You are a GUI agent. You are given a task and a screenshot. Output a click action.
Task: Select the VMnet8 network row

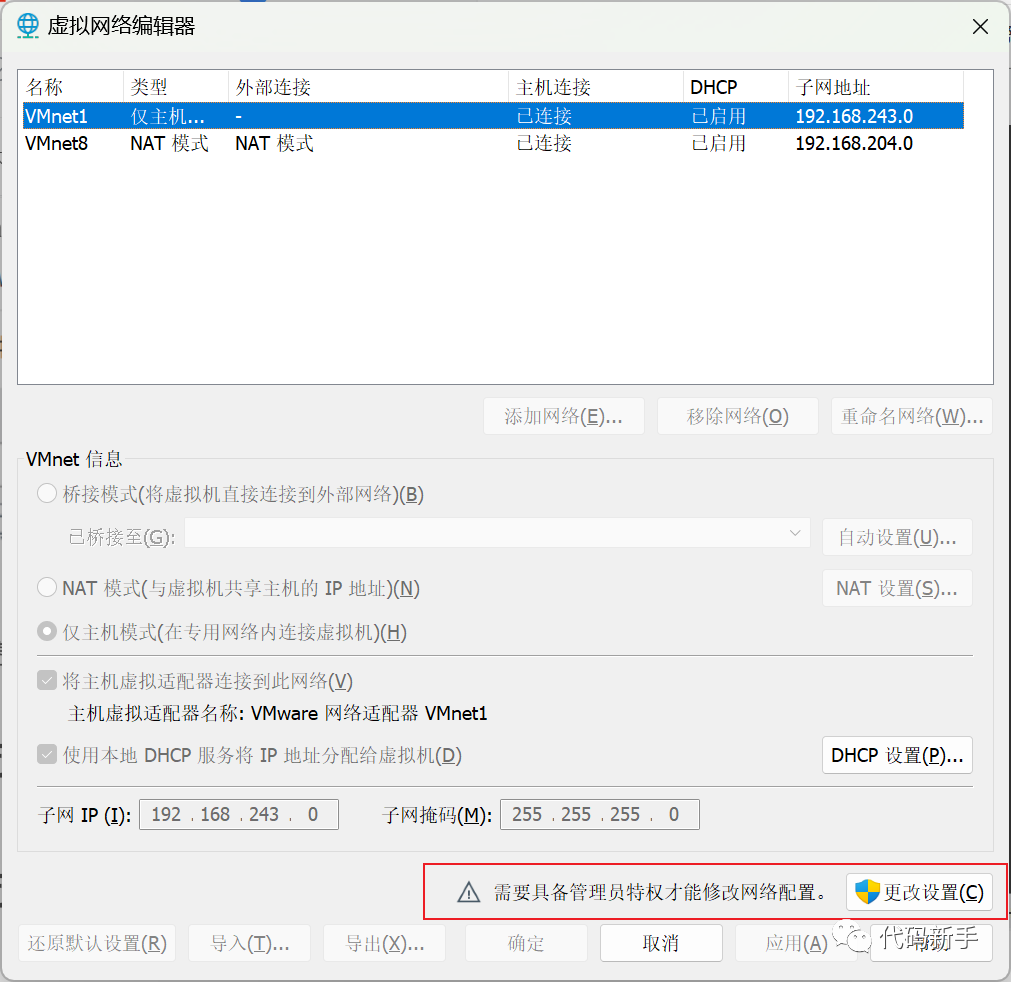[493, 143]
